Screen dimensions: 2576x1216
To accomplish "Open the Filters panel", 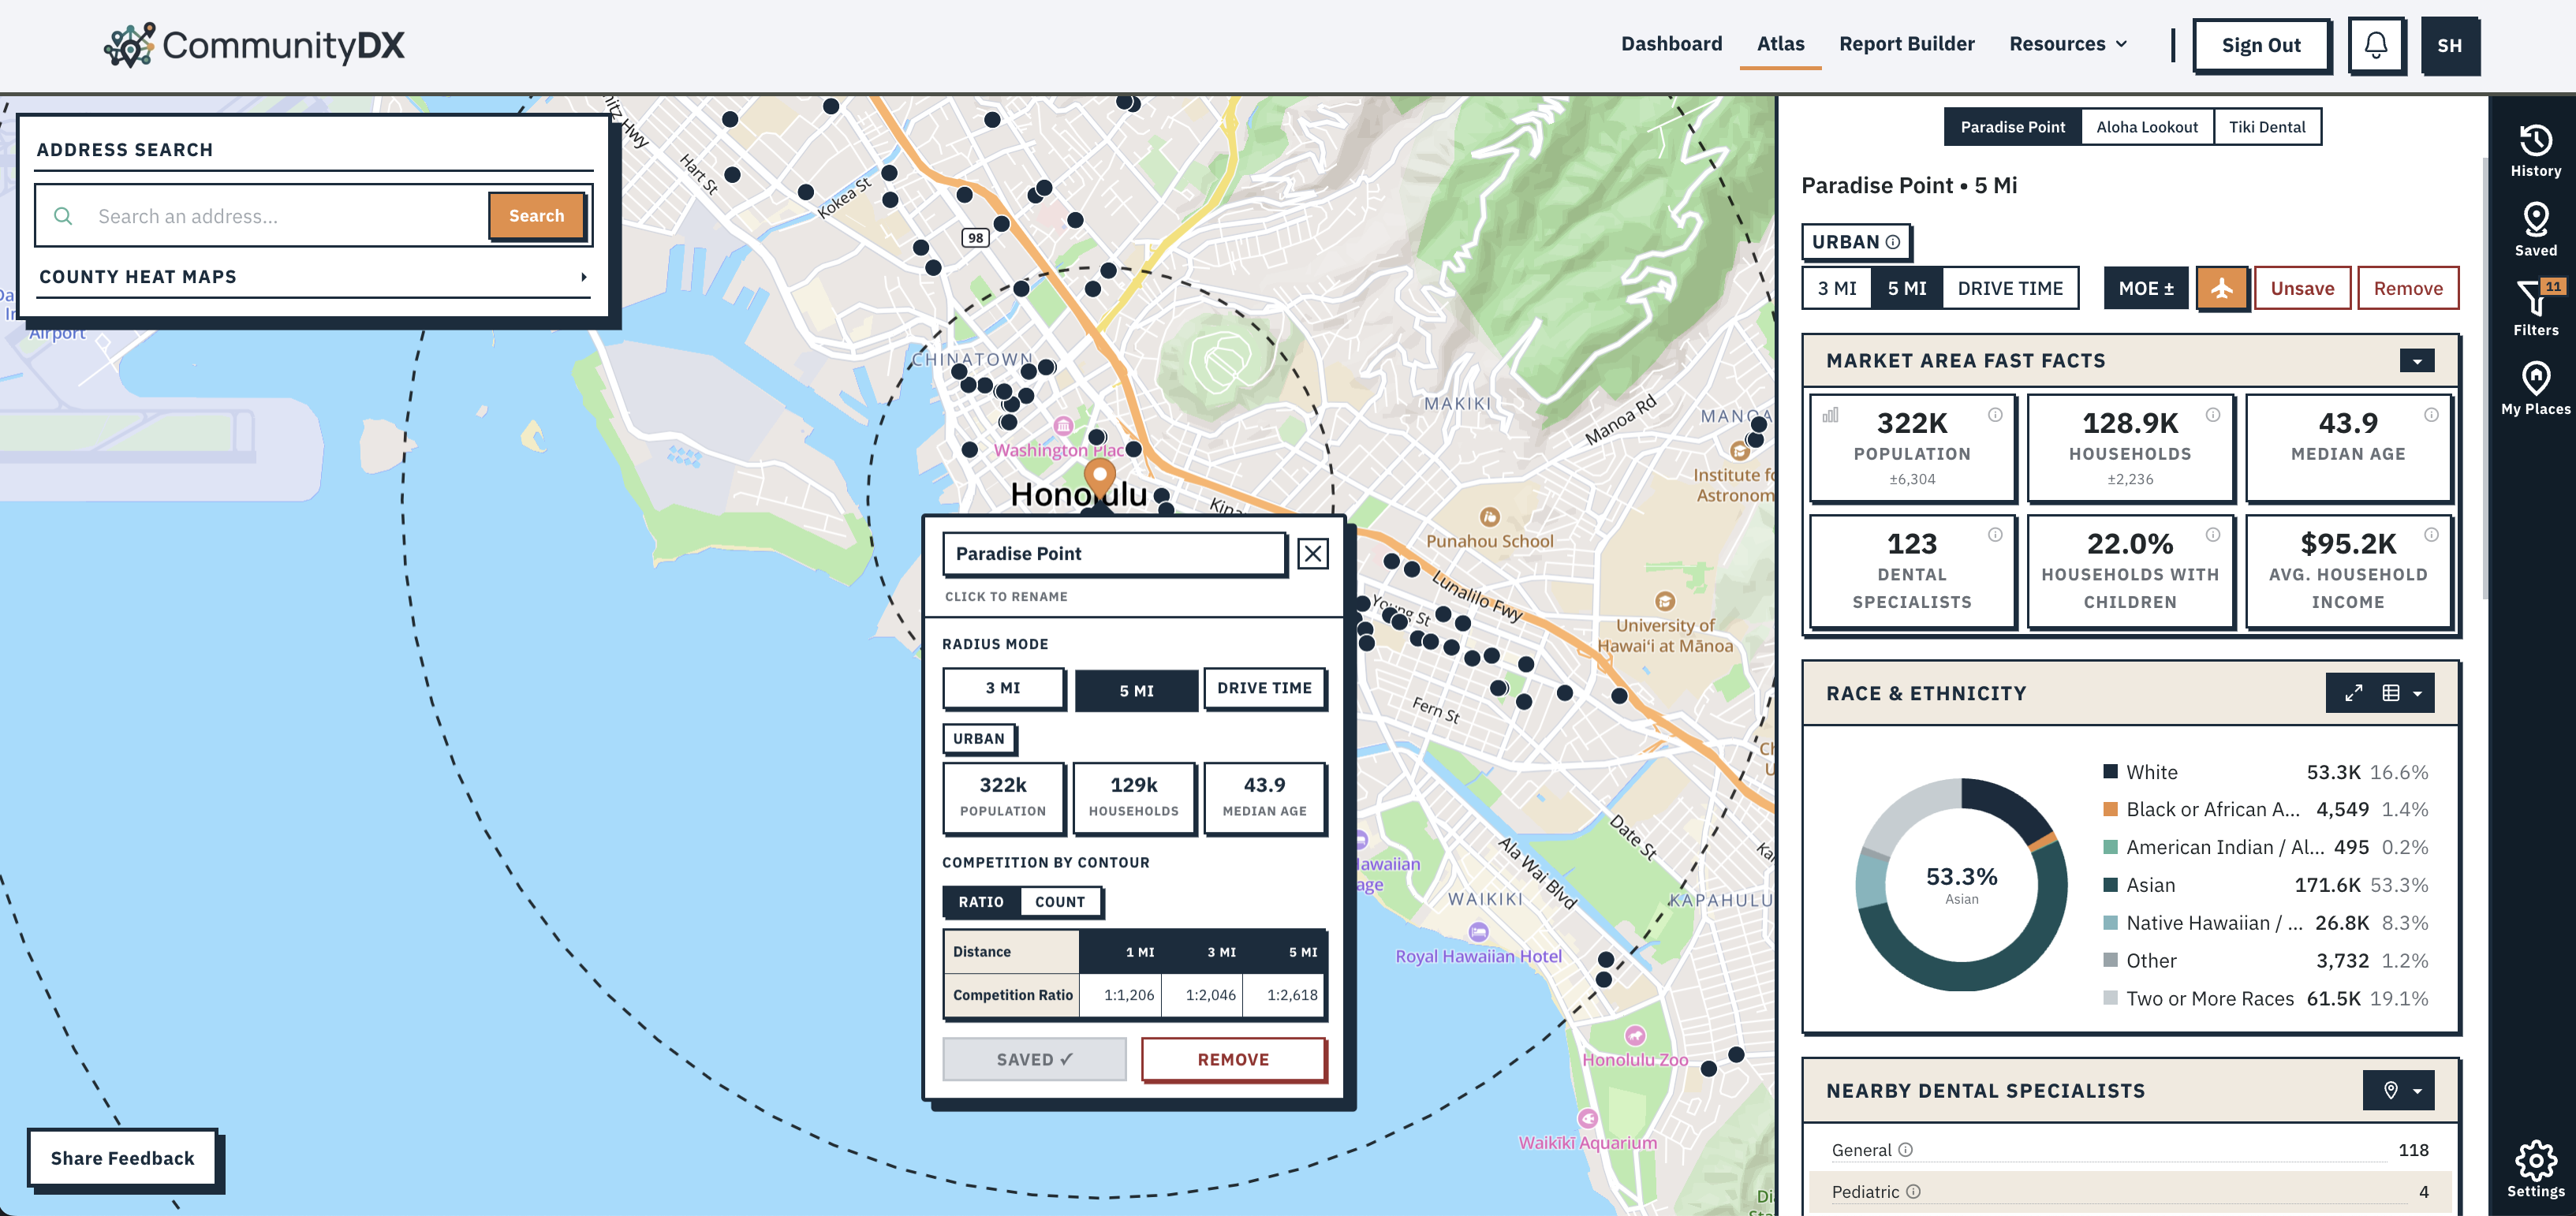I will coord(2535,309).
